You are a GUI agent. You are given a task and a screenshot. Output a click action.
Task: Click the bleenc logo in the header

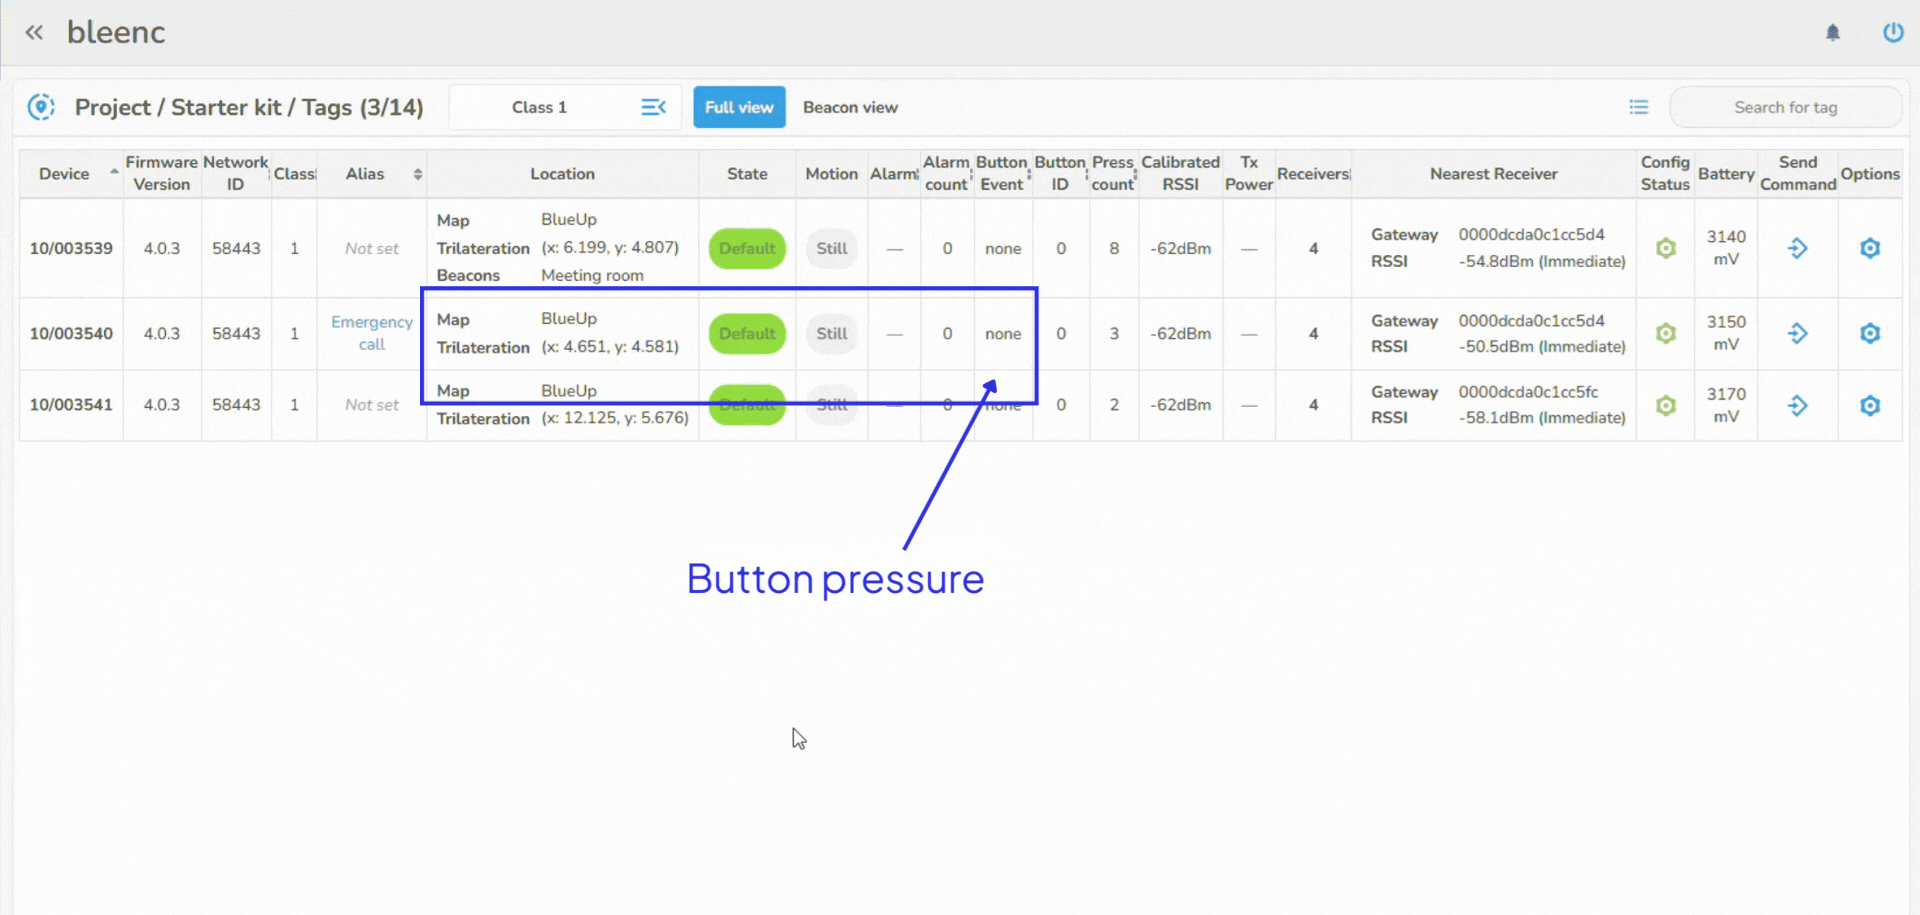coord(116,32)
